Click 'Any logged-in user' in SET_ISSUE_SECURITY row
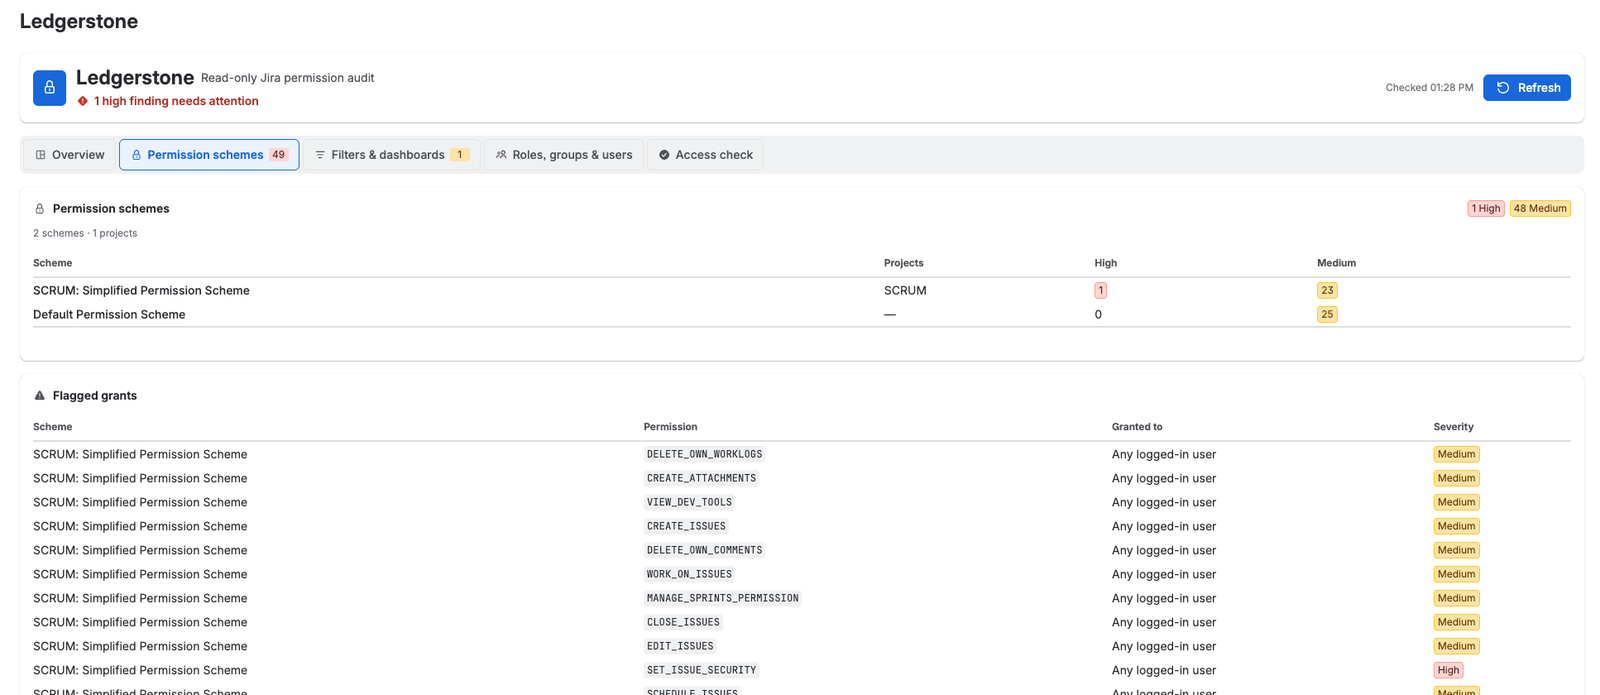 click(1164, 671)
